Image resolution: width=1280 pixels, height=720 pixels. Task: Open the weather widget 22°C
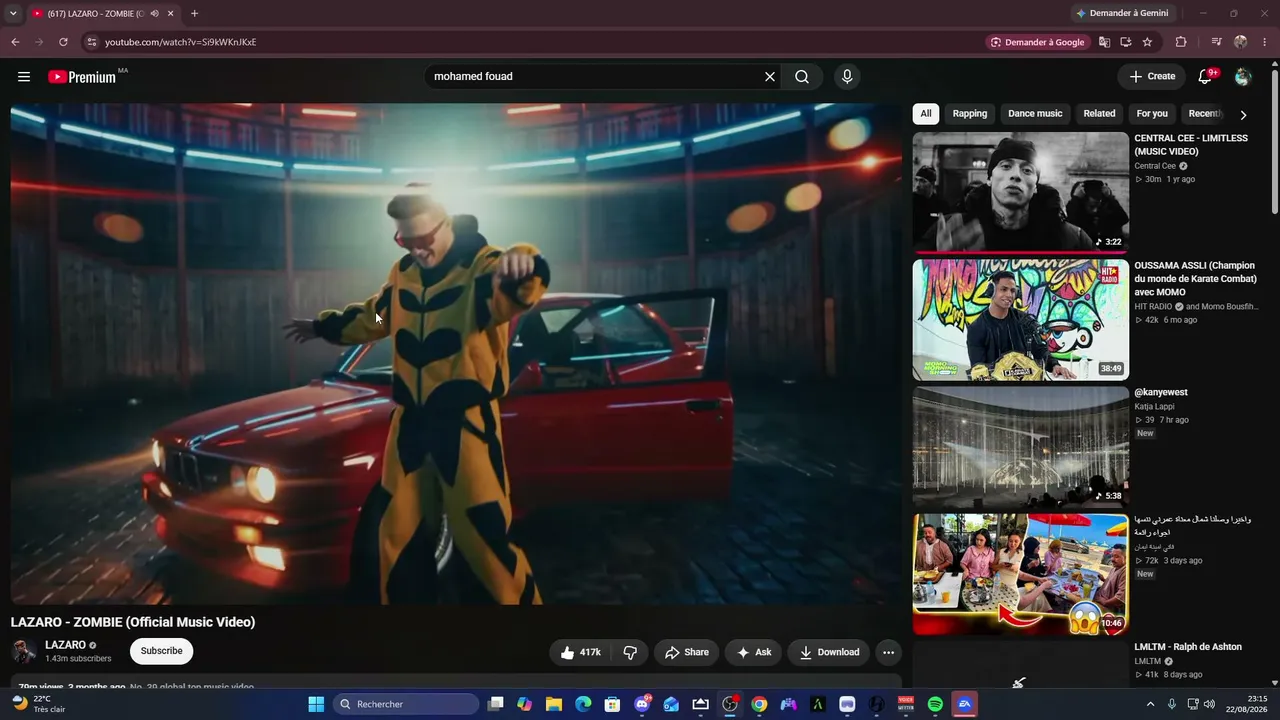pos(40,704)
